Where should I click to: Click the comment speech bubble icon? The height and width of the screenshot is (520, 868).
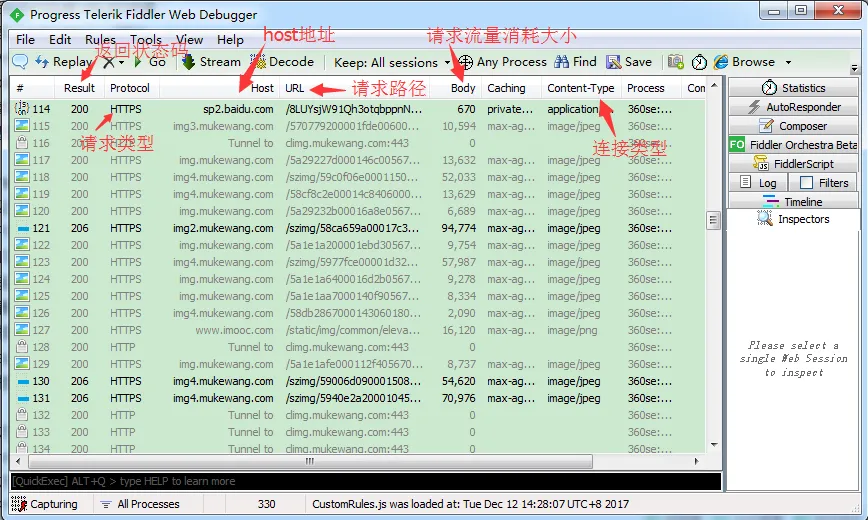20,61
